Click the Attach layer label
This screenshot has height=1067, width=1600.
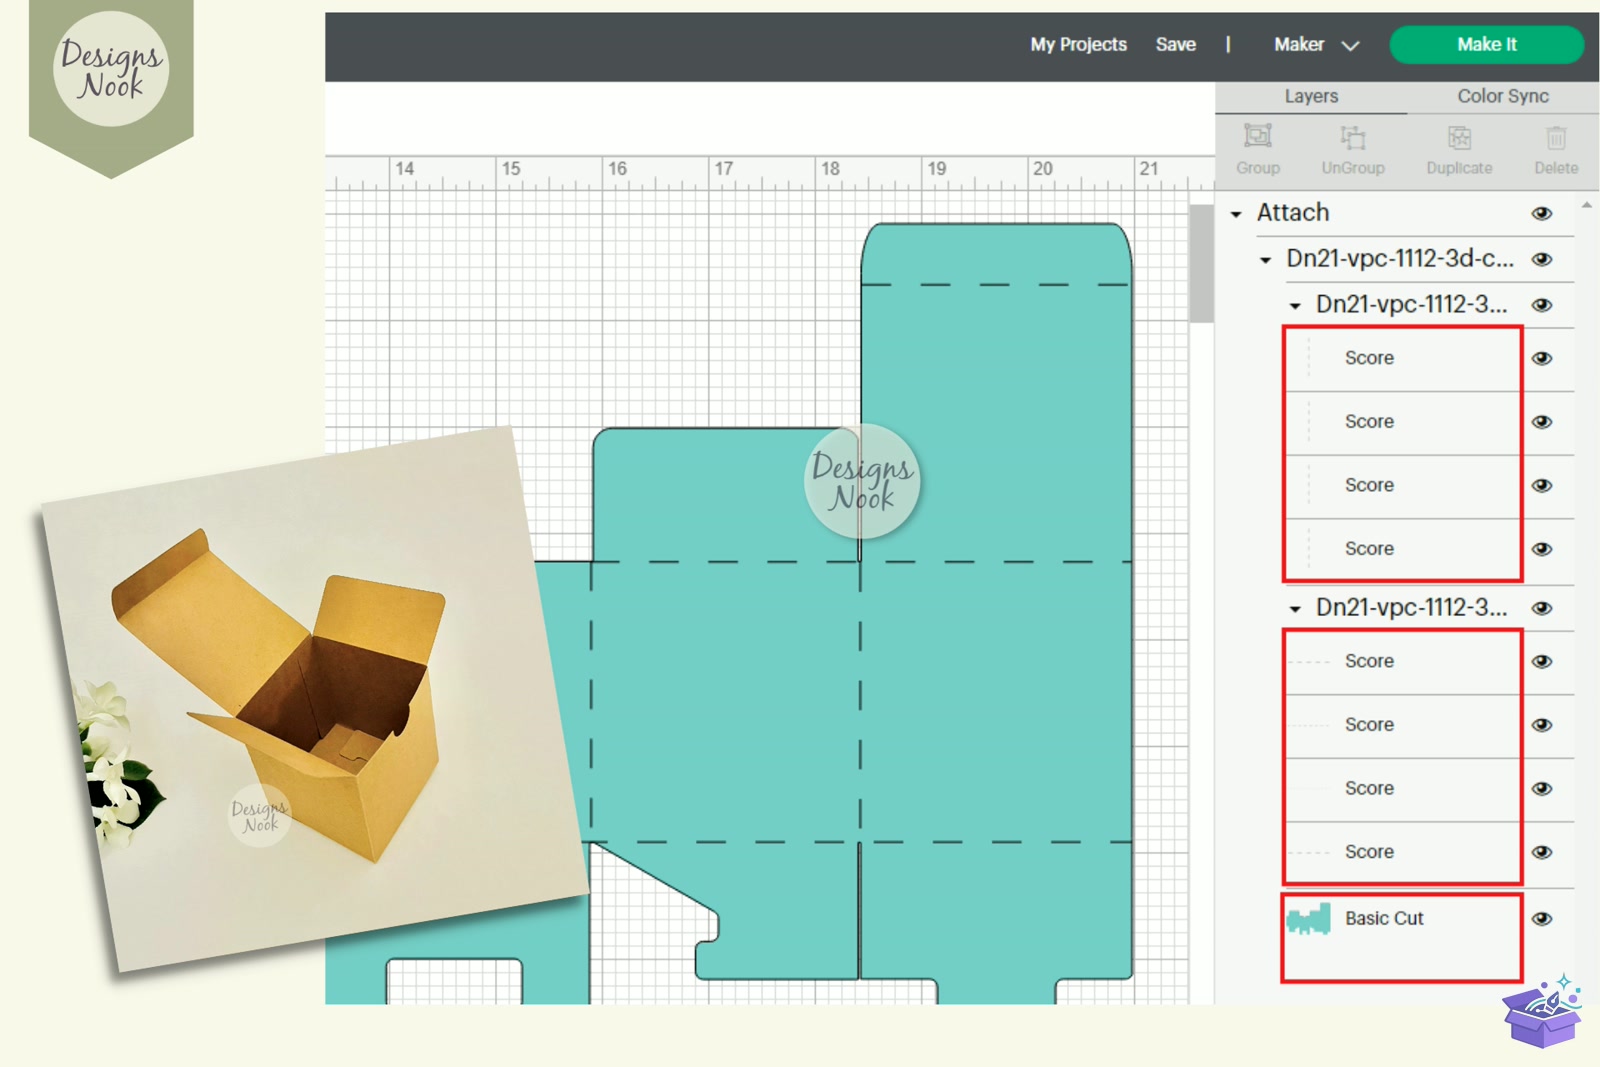(1293, 213)
